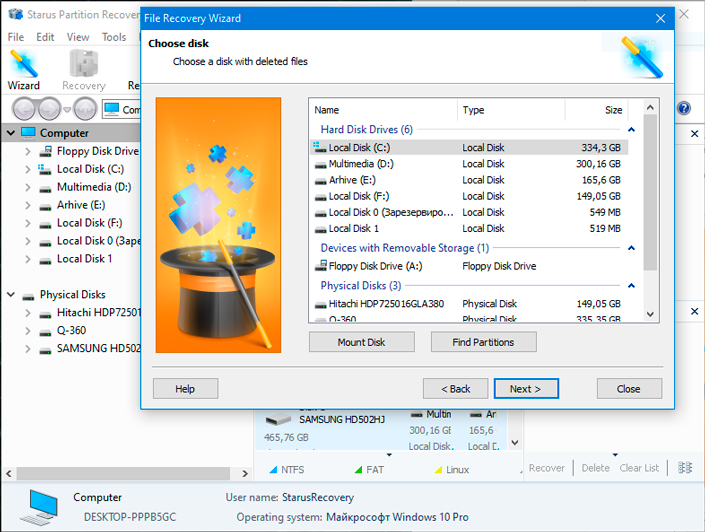Expand Floppy Disk Drive tree node
Image resolution: width=705 pixels, height=532 pixels.
pyautogui.click(x=27, y=151)
